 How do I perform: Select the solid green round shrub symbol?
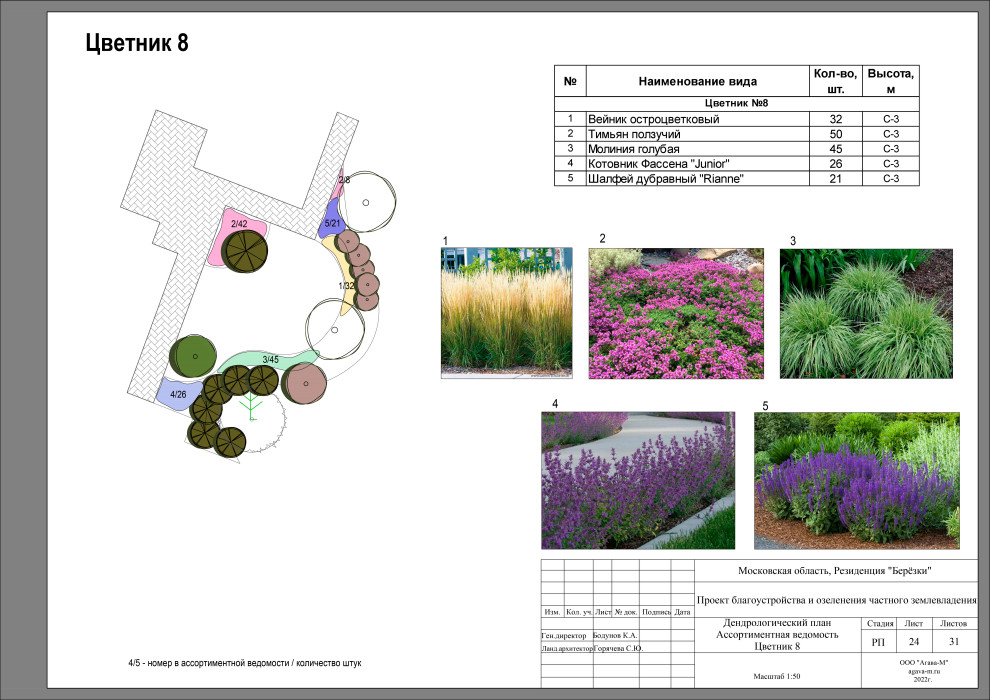(193, 355)
